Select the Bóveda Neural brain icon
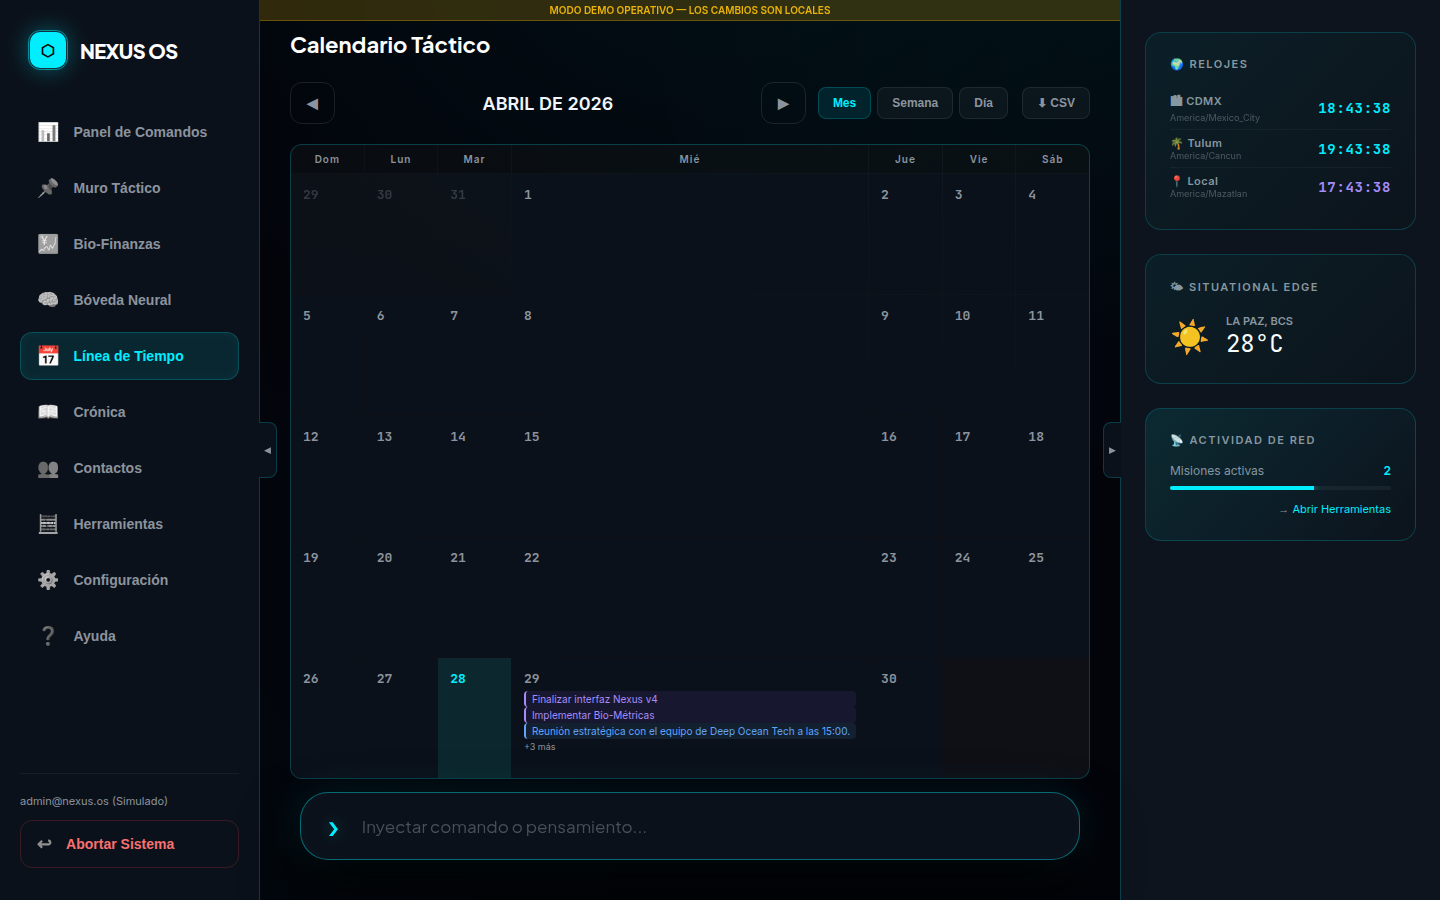The height and width of the screenshot is (900, 1440). 48,300
